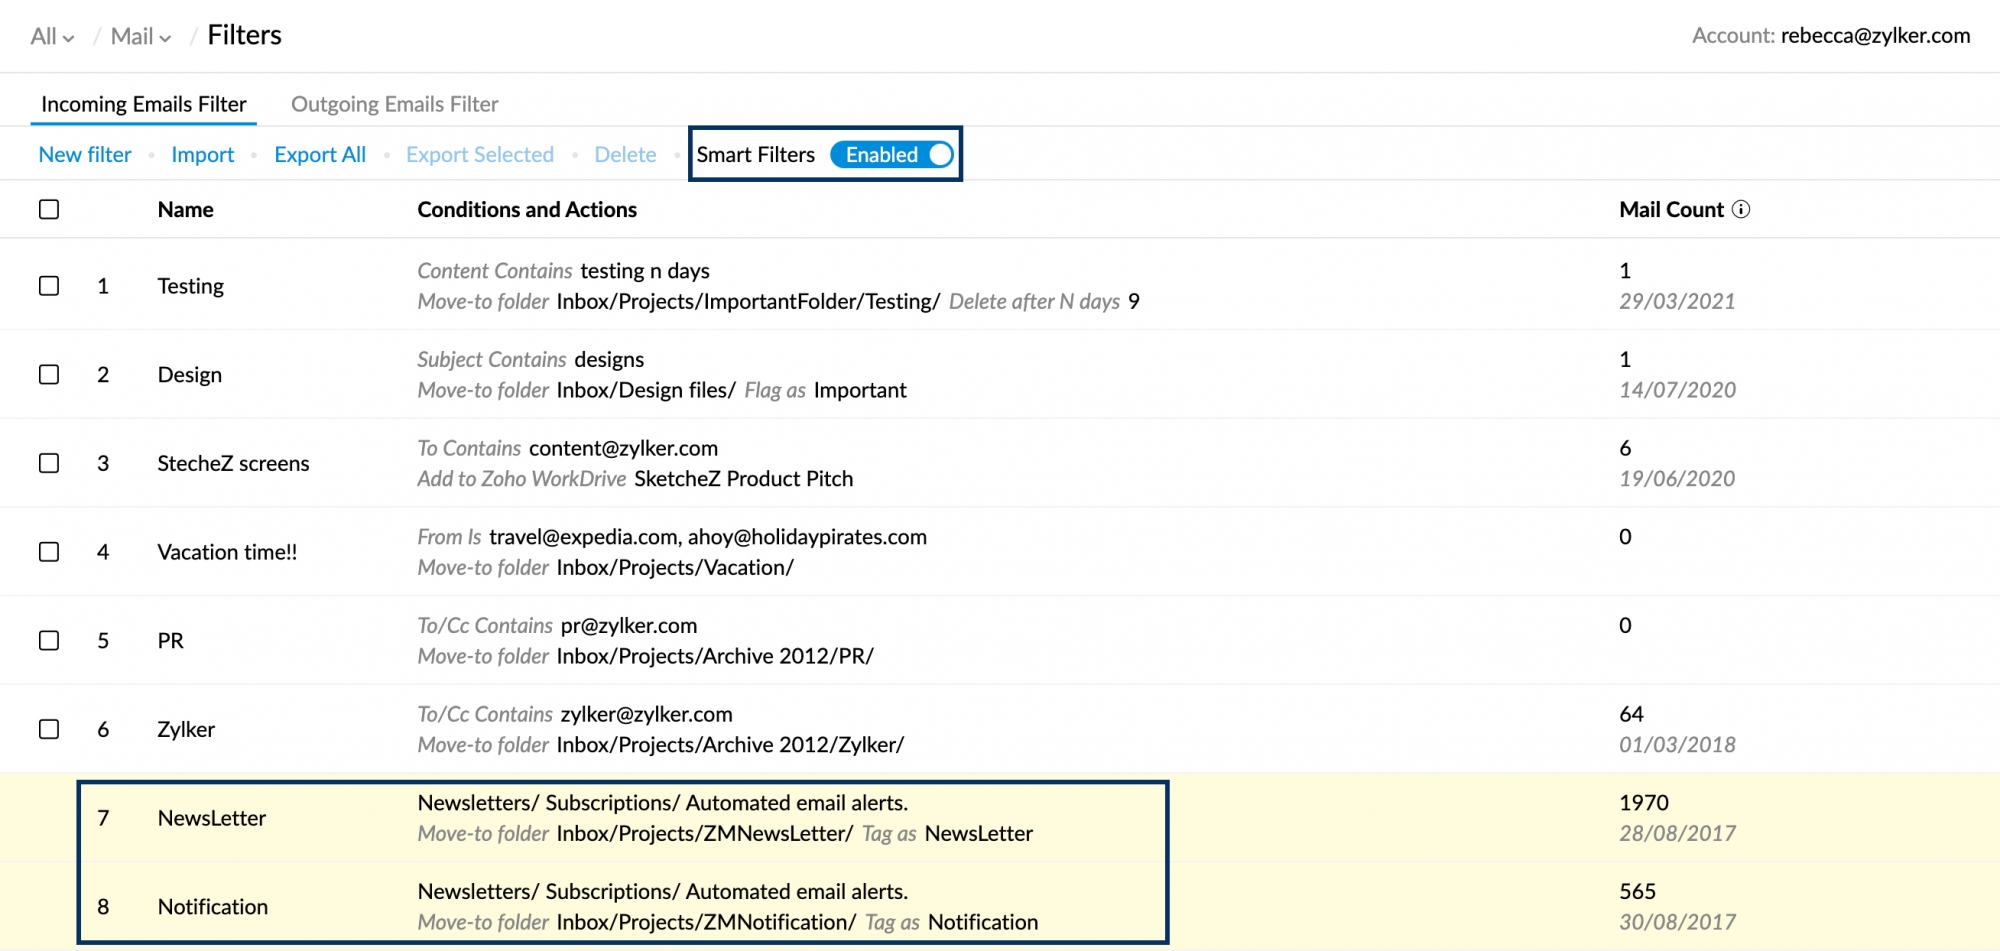
Task: Click Export All filters
Action: pos(320,155)
